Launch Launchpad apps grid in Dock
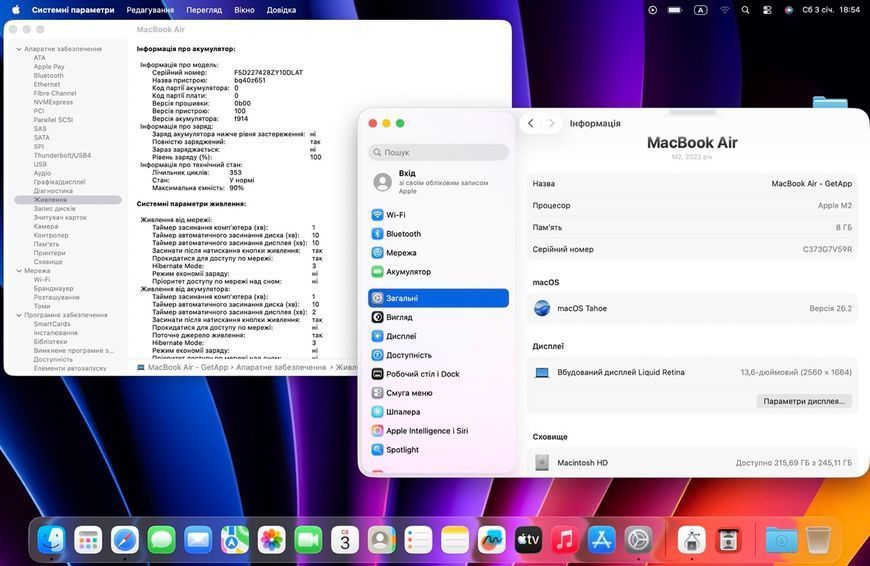The width and height of the screenshot is (870, 566). (x=88, y=539)
